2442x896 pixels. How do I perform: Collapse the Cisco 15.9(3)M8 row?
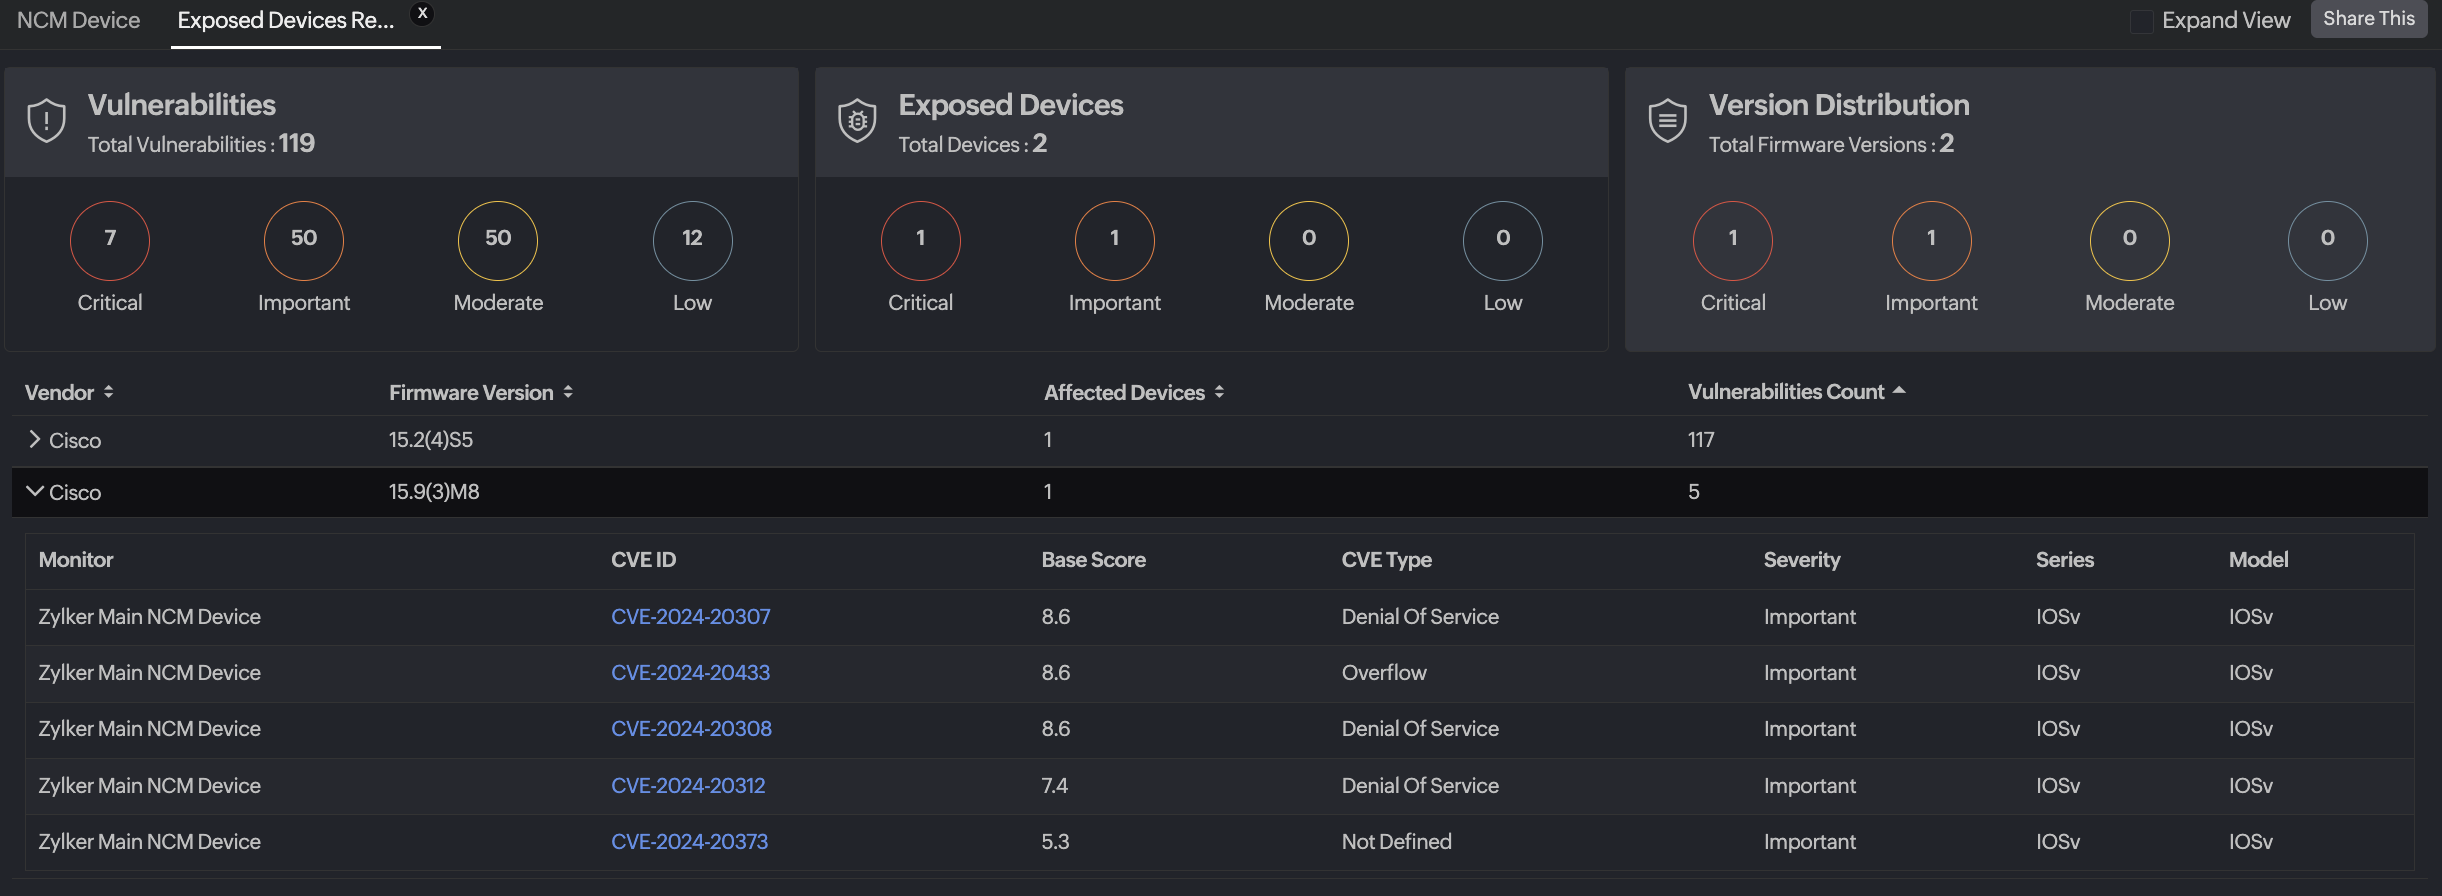tap(35, 491)
